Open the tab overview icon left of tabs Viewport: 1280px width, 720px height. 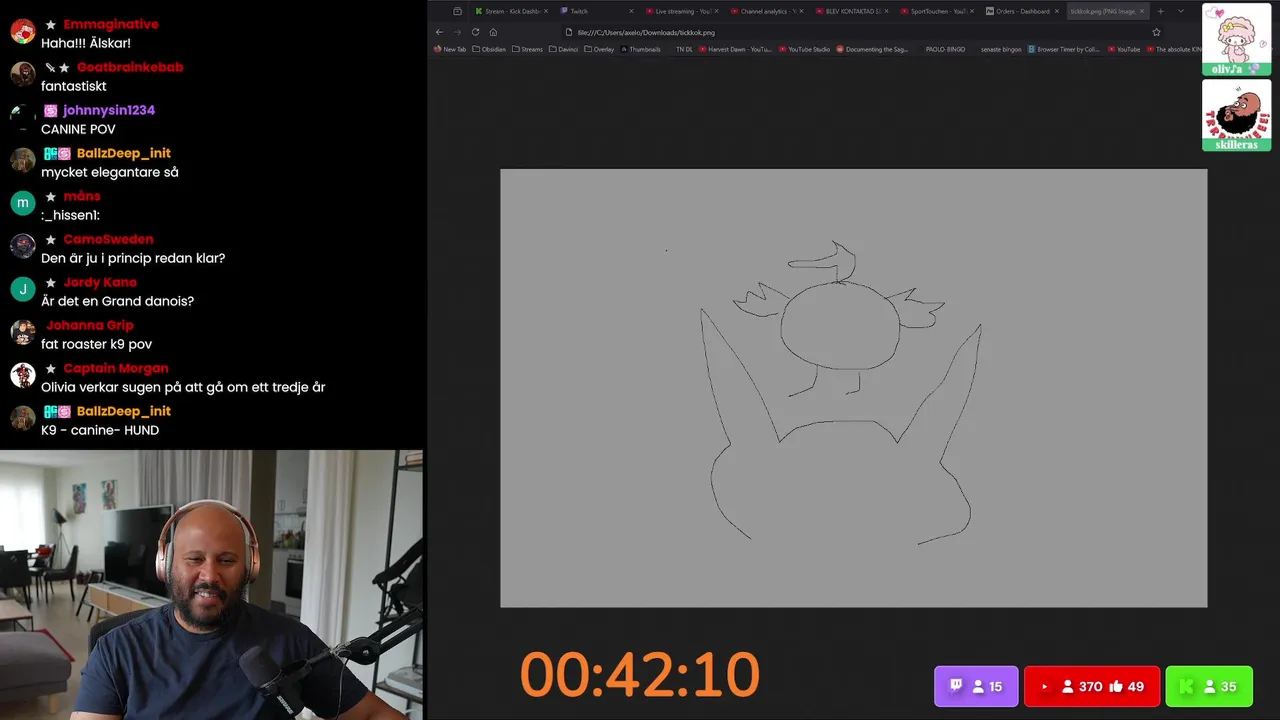pyautogui.click(x=457, y=11)
